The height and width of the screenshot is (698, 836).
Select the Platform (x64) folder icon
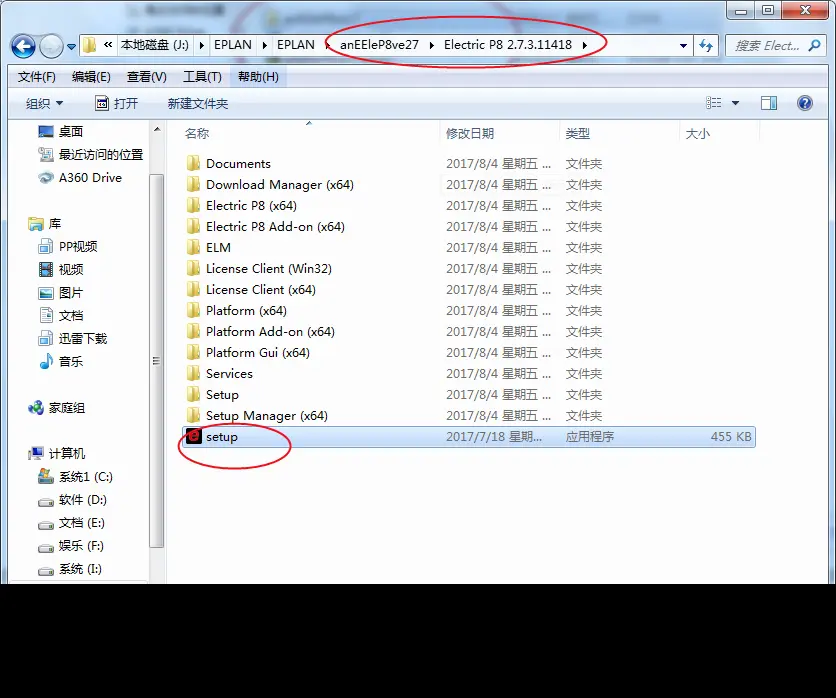(193, 310)
